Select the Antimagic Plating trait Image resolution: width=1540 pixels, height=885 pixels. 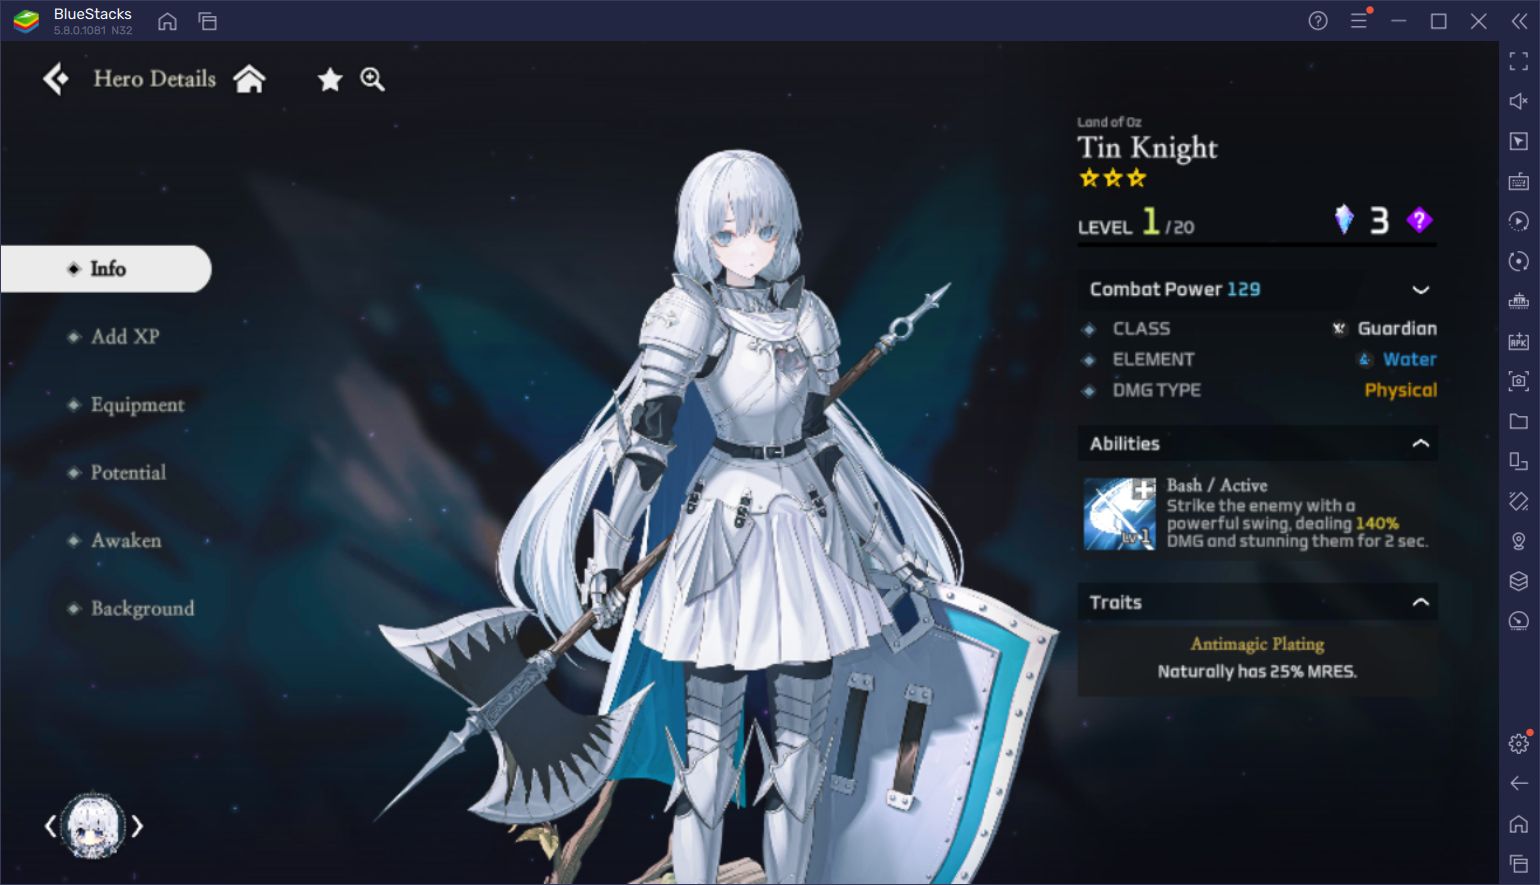point(1257,645)
